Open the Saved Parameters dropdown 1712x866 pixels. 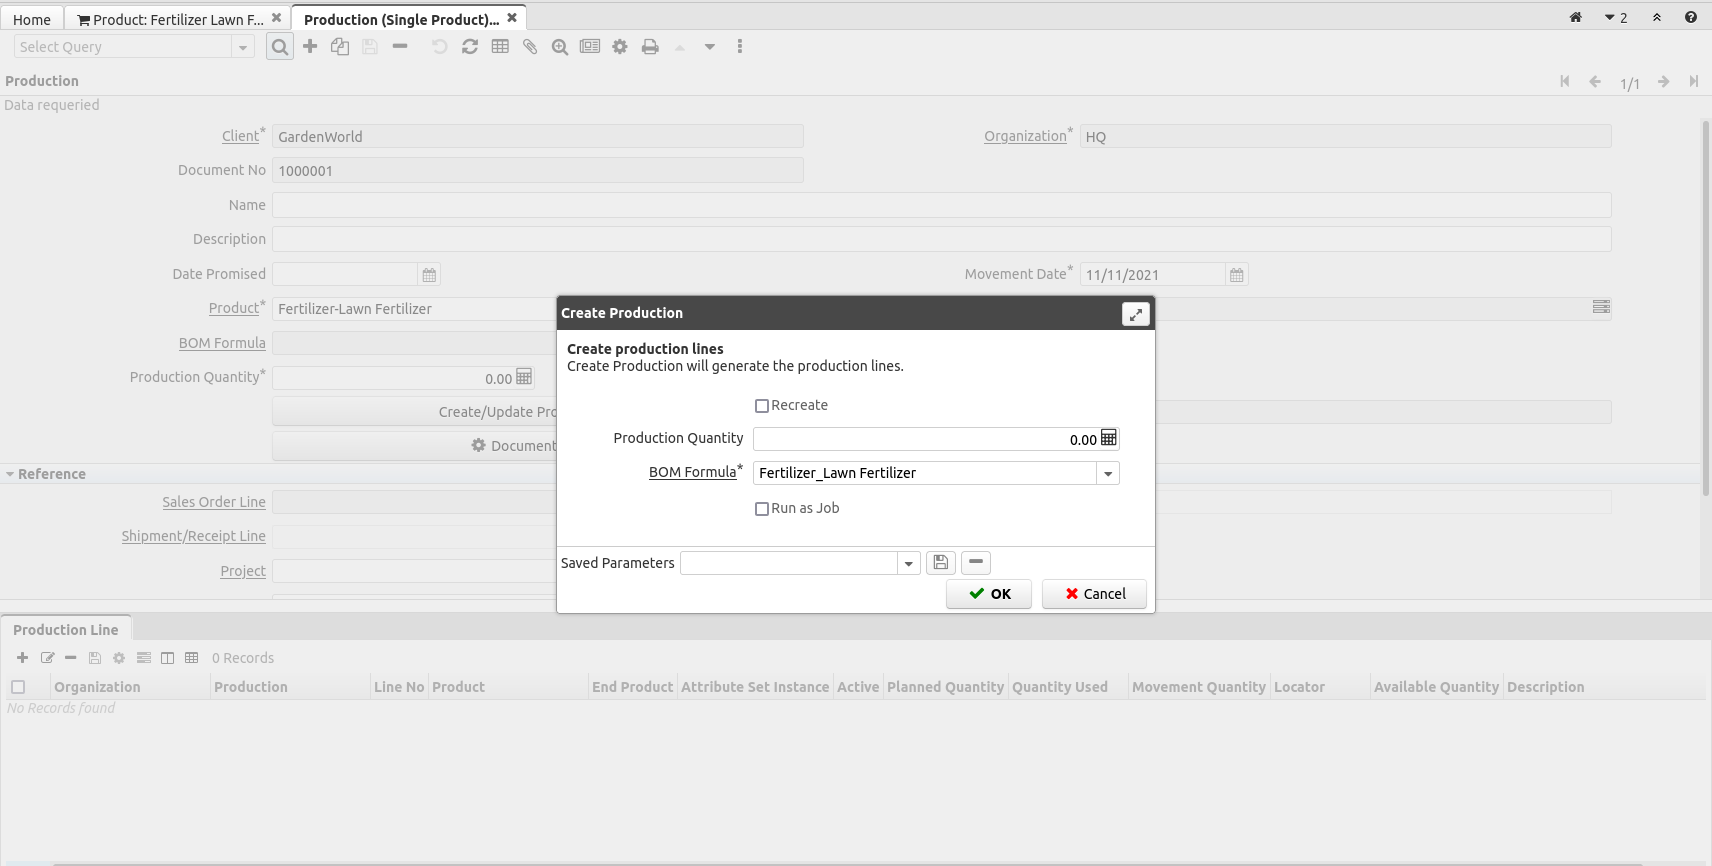point(909,563)
